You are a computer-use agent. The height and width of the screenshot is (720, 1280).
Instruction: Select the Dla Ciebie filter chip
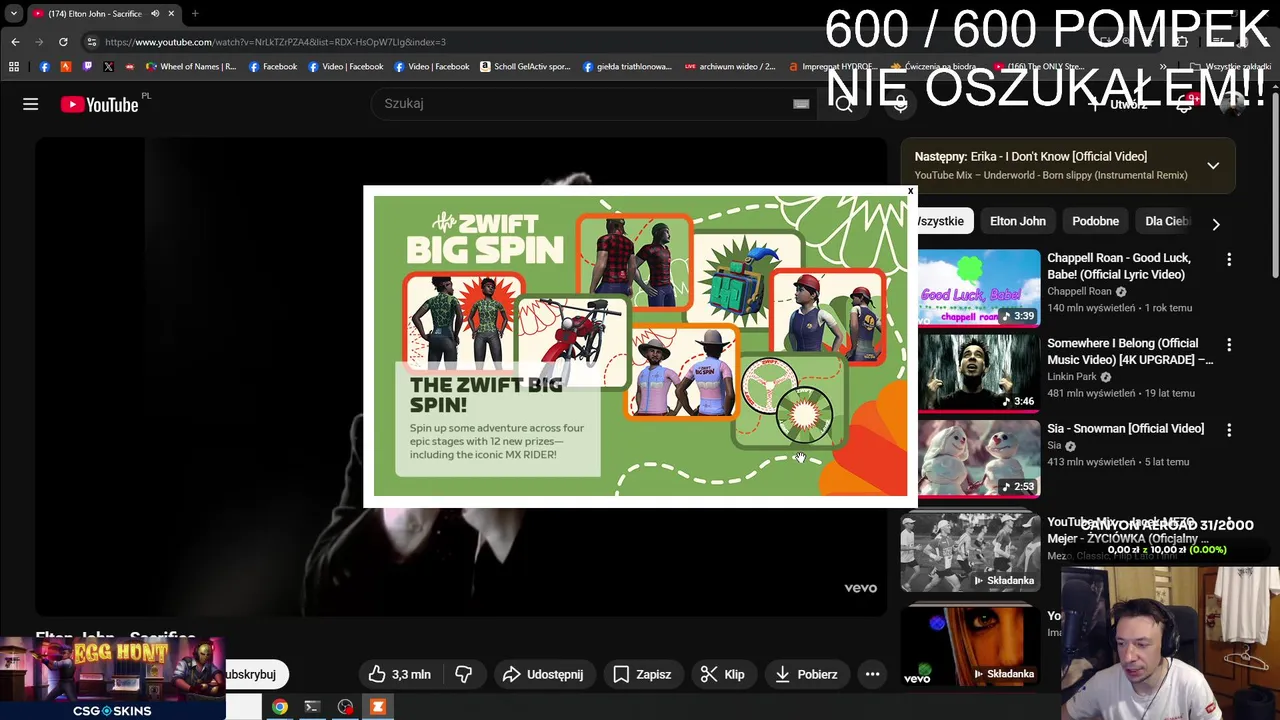pyautogui.click(x=1166, y=221)
